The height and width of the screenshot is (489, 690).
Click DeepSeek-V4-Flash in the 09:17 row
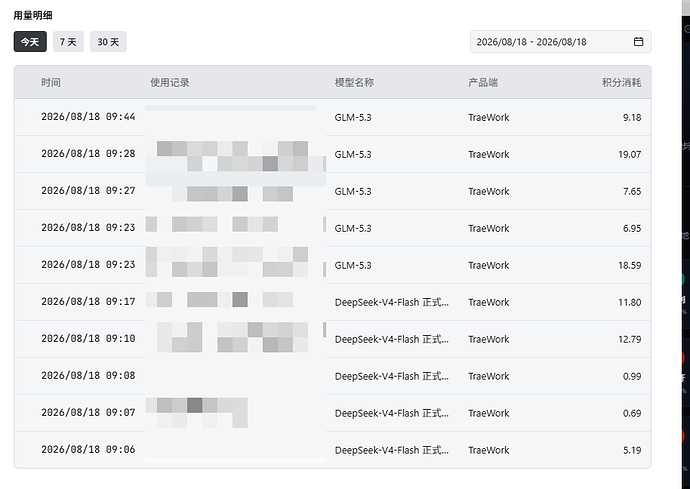pos(392,302)
